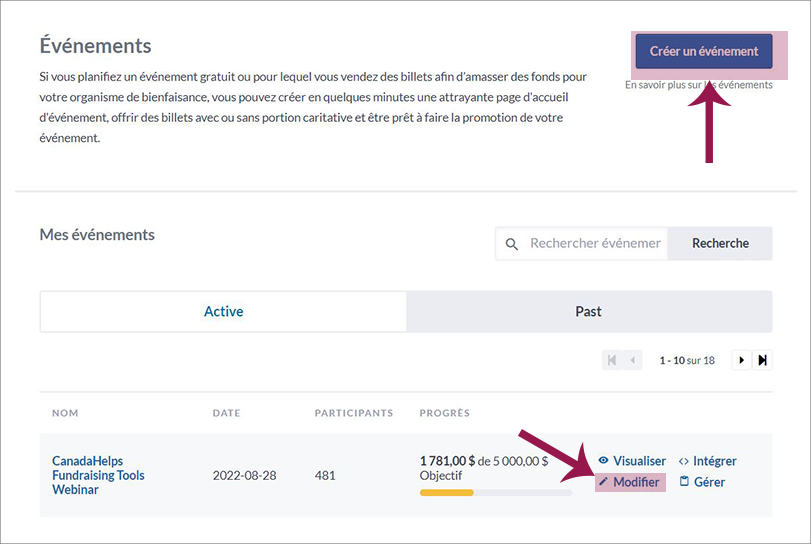Go to the next page arrow
Screen dimensions: 811x545
pos(741,360)
